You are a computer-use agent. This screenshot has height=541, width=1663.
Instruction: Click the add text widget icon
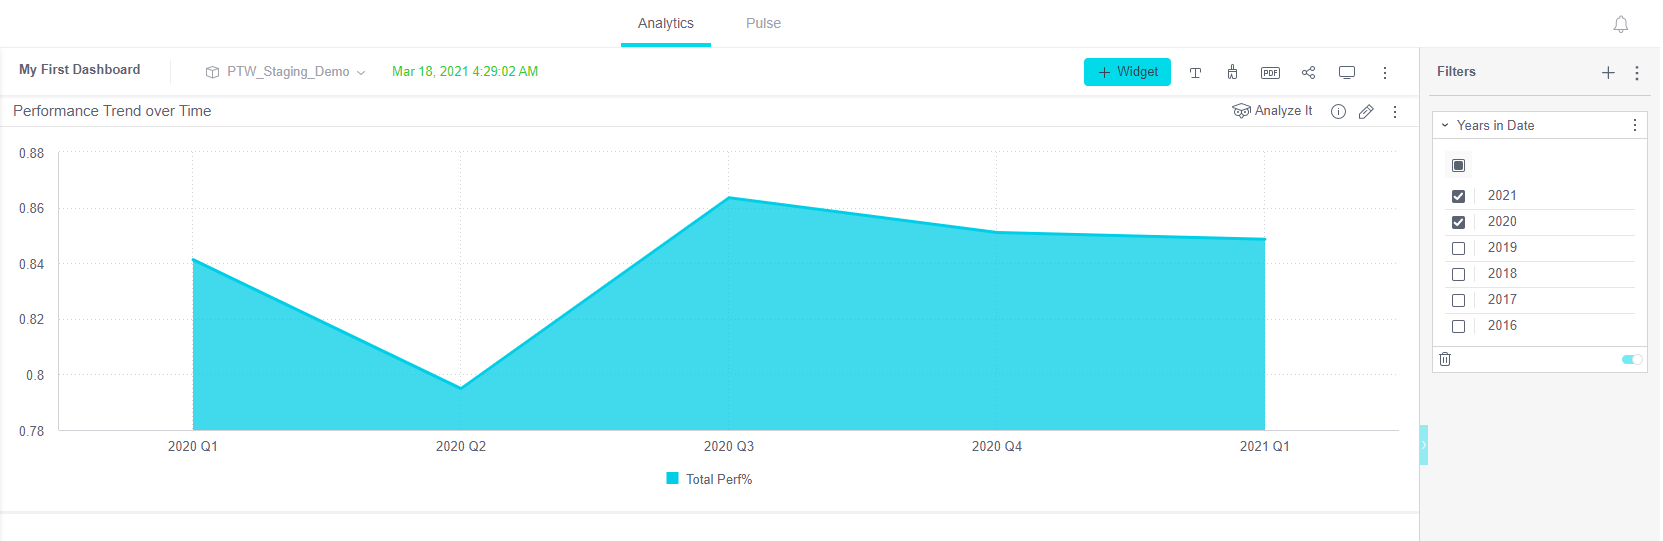pyautogui.click(x=1195, y=72)
